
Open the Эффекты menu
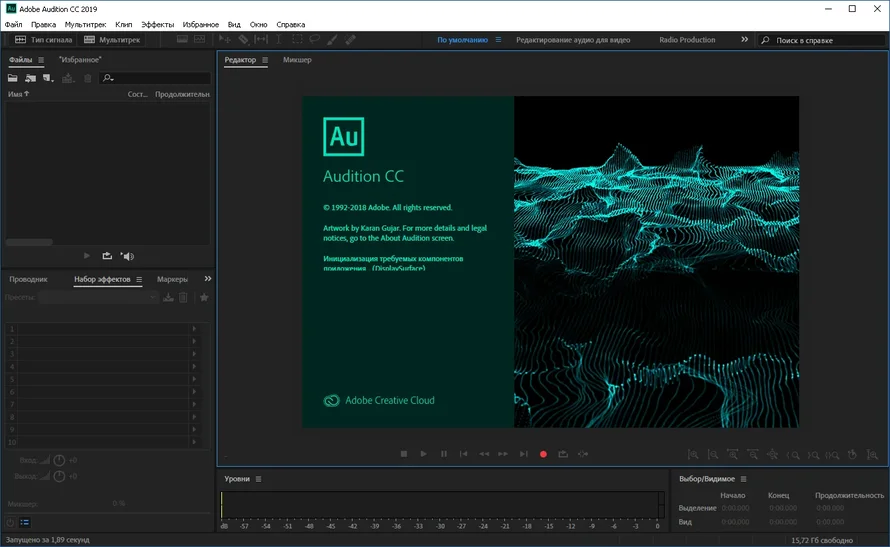[157, 23]
